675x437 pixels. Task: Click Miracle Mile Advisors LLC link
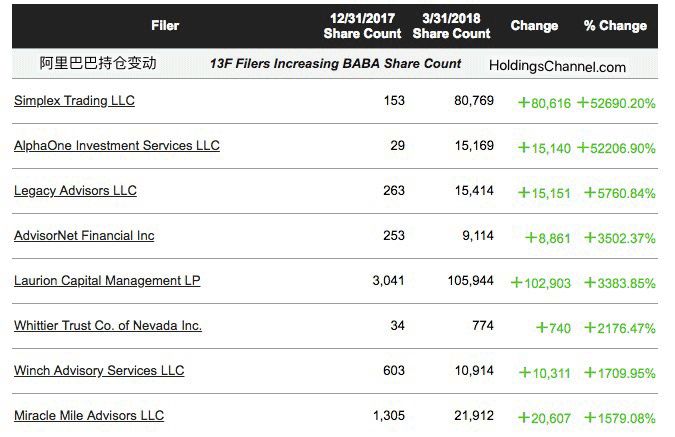(x=89, y=416)
